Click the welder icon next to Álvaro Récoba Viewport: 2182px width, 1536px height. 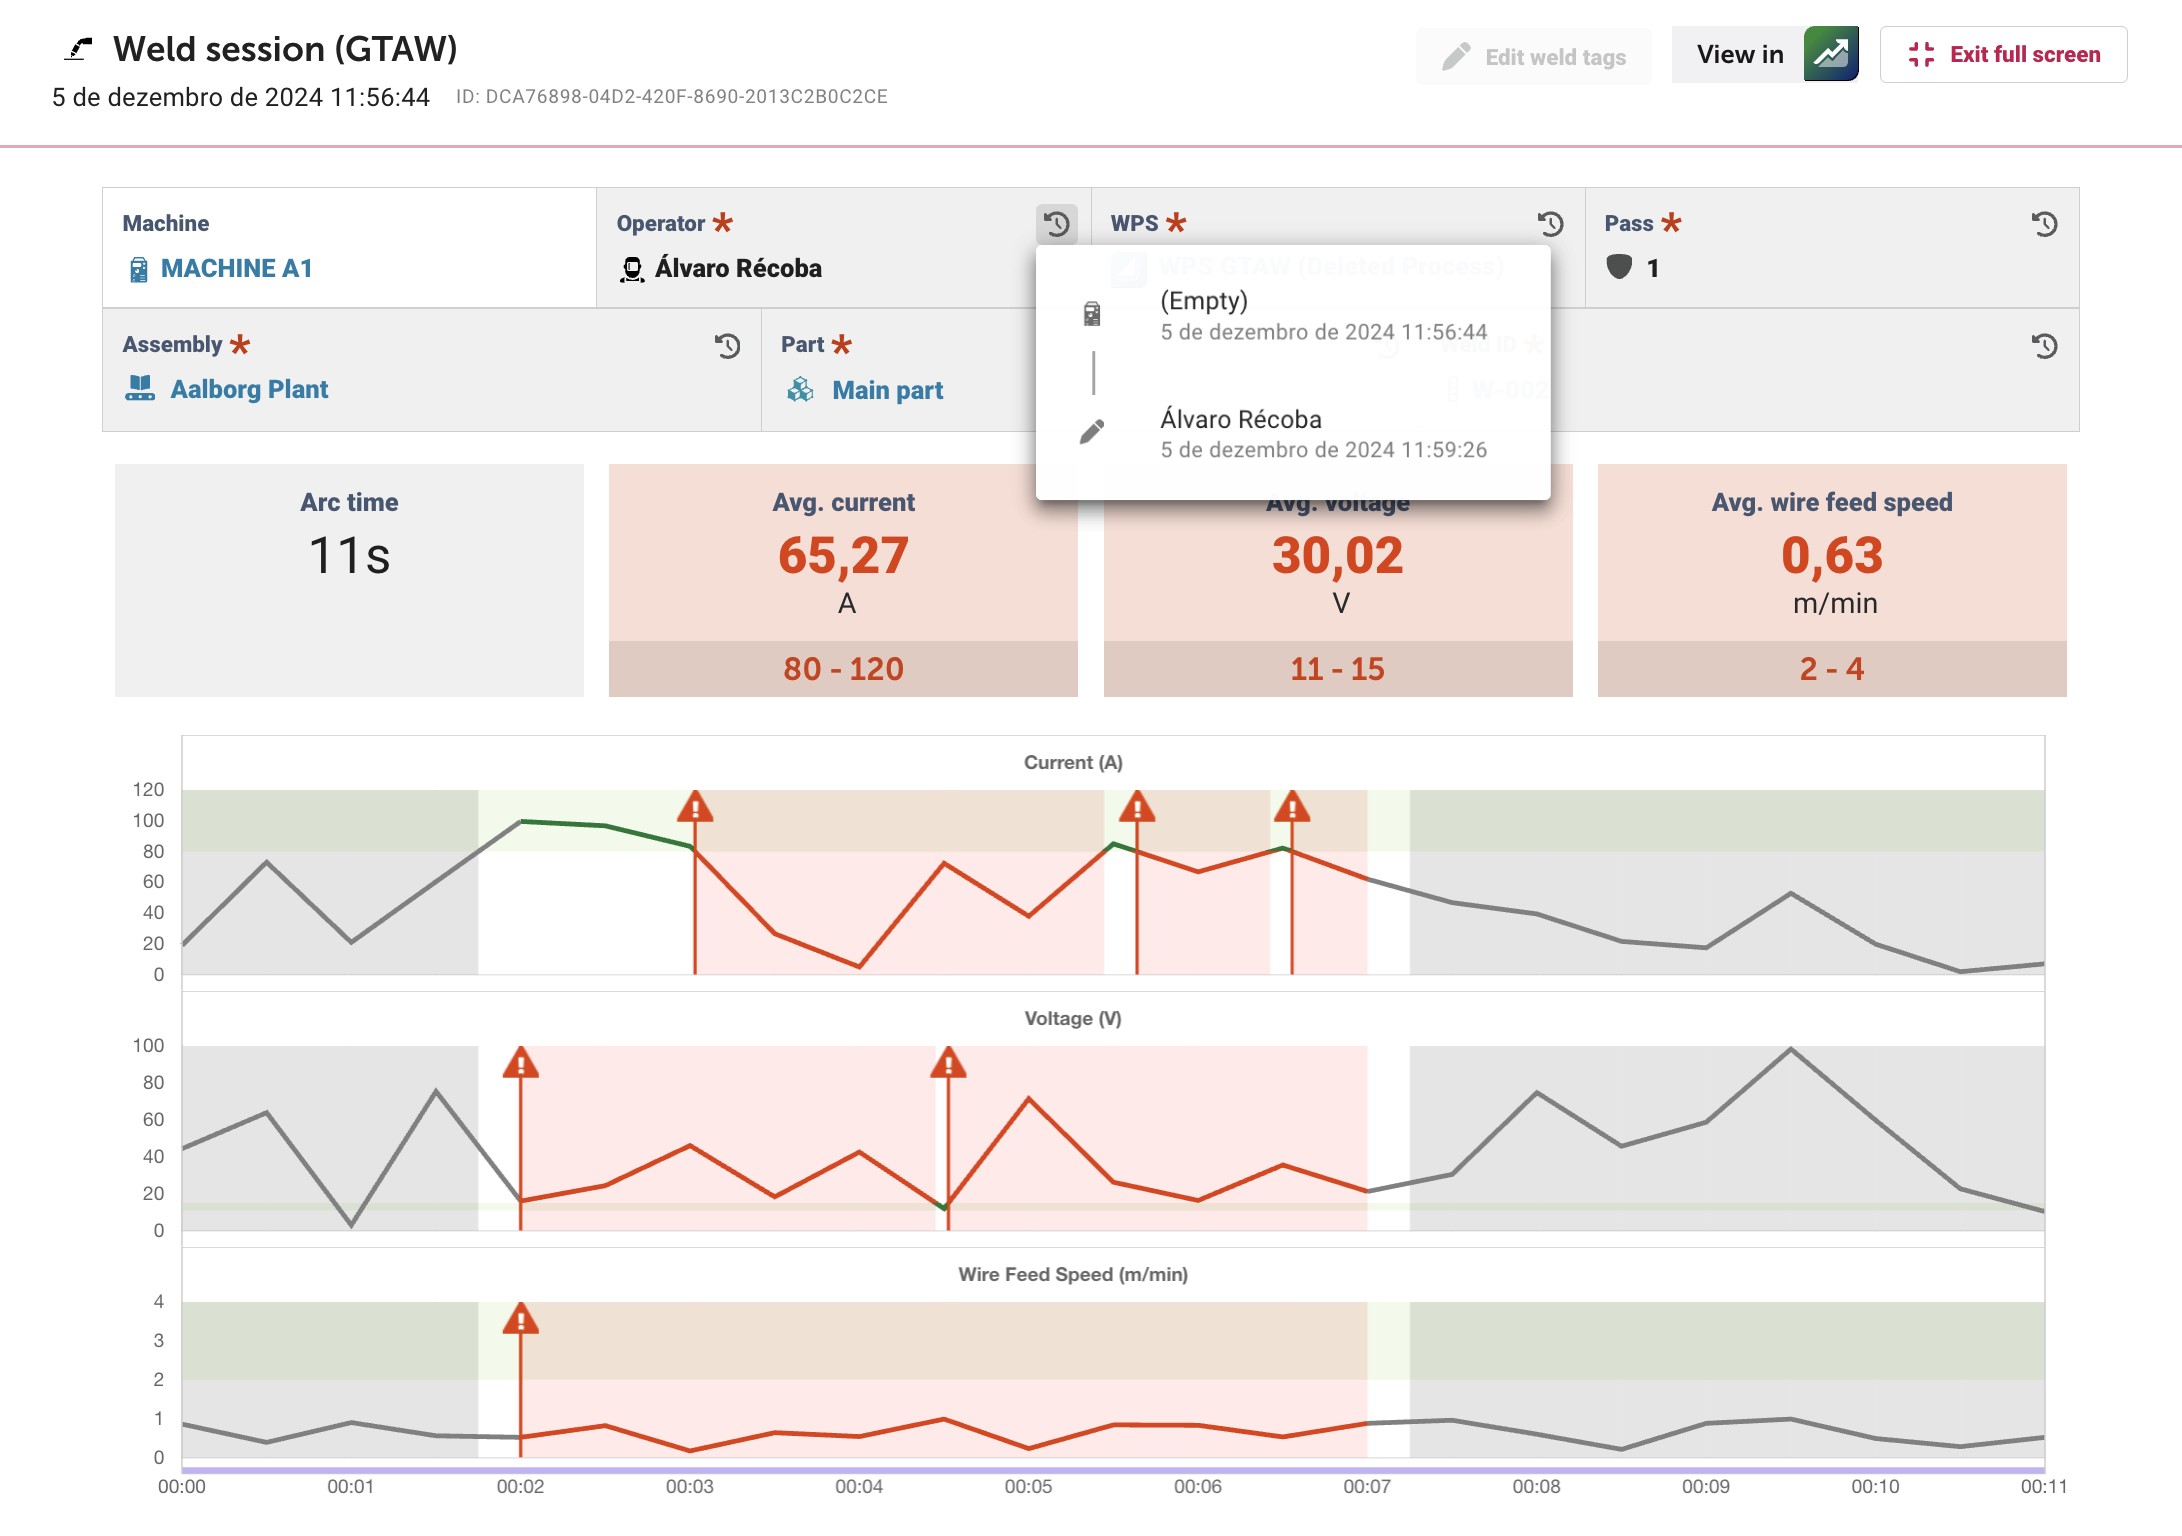click(x=632, y=269)
